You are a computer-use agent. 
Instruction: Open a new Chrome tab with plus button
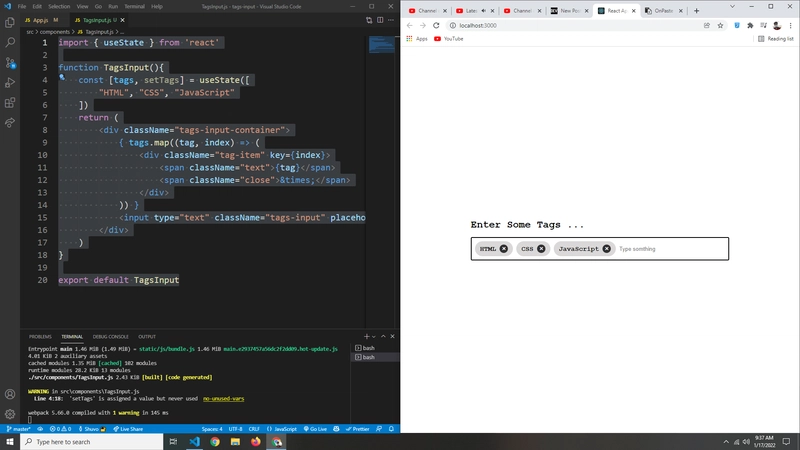(x=696, y=11)
